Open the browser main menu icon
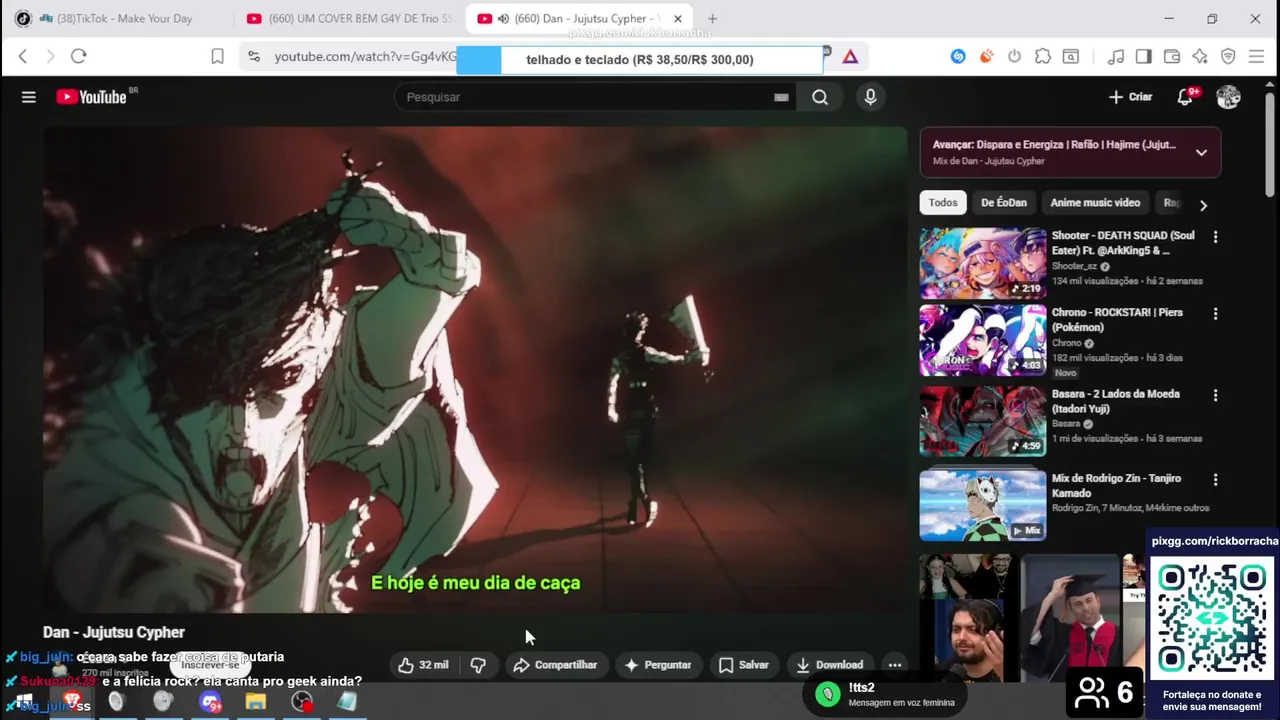This screenshot has width=1280, height=720. [1257, 57]
